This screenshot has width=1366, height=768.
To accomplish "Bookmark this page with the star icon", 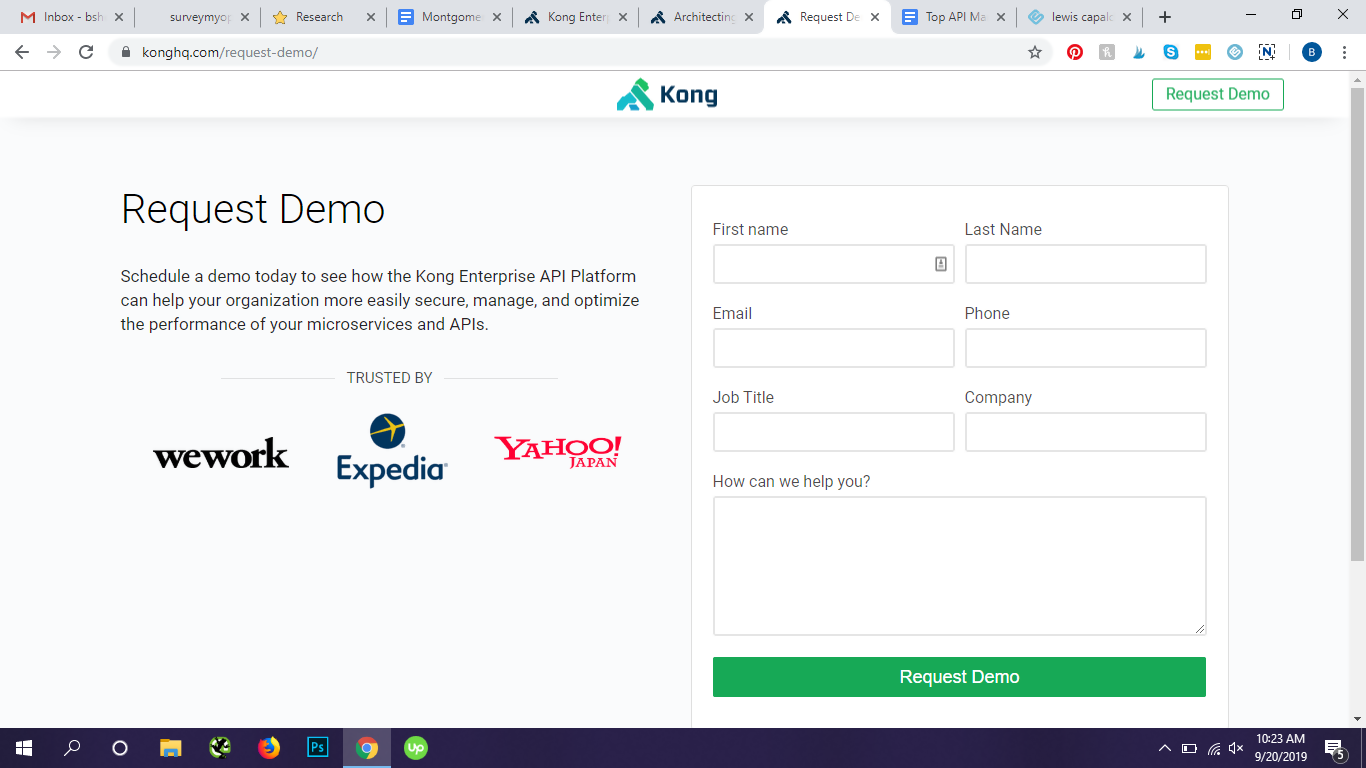I will coord(1035,52).
